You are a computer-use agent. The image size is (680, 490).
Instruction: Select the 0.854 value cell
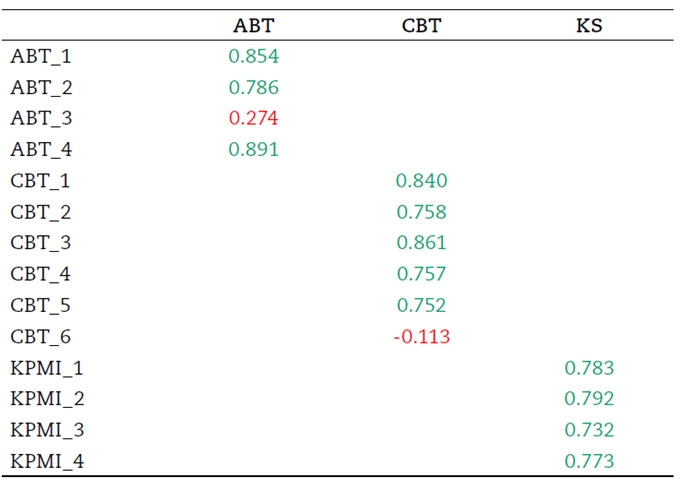coord(253,57)
